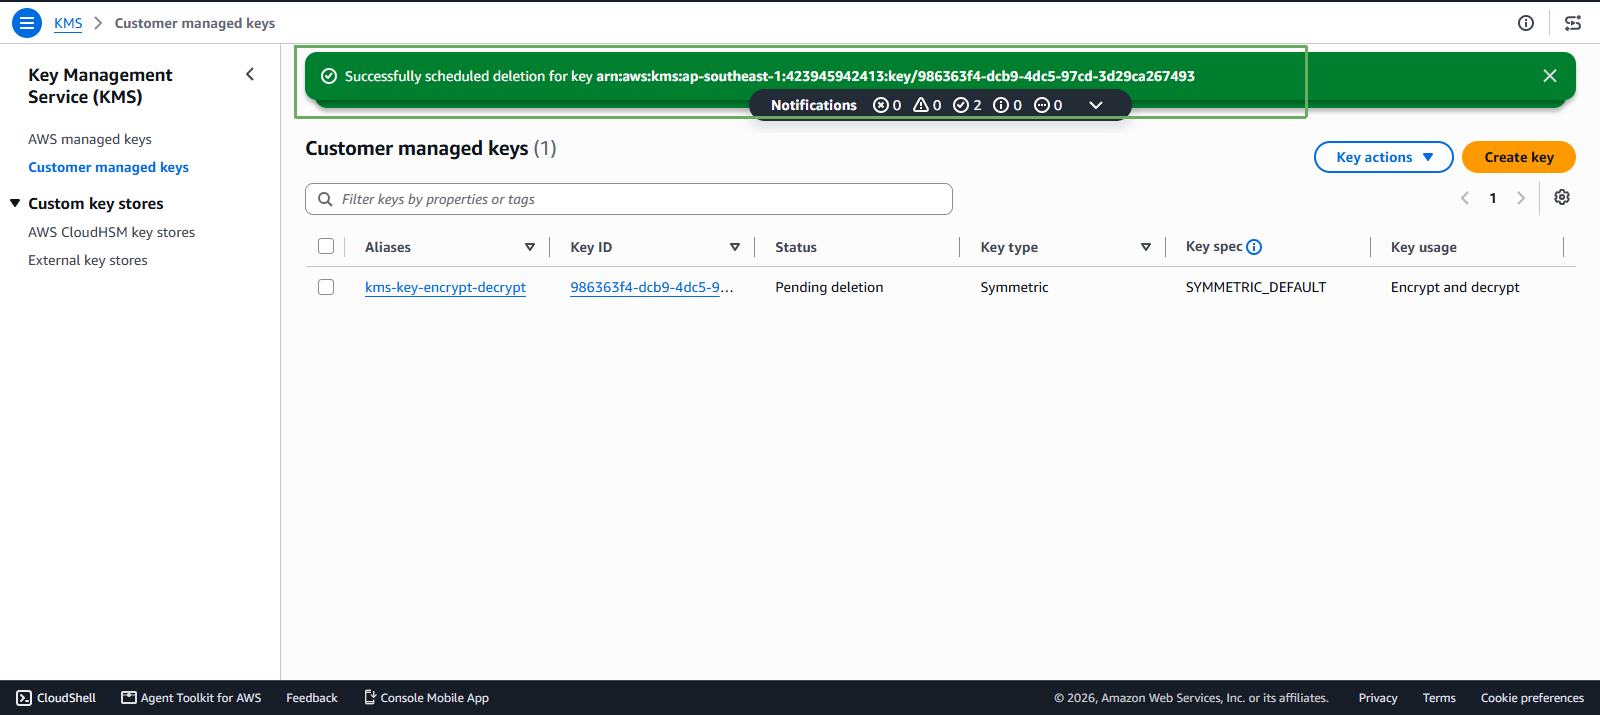Viewport: 1600px width, 715px height.
Task: Sort the table by Key ID column
Action: click(735, 247)
